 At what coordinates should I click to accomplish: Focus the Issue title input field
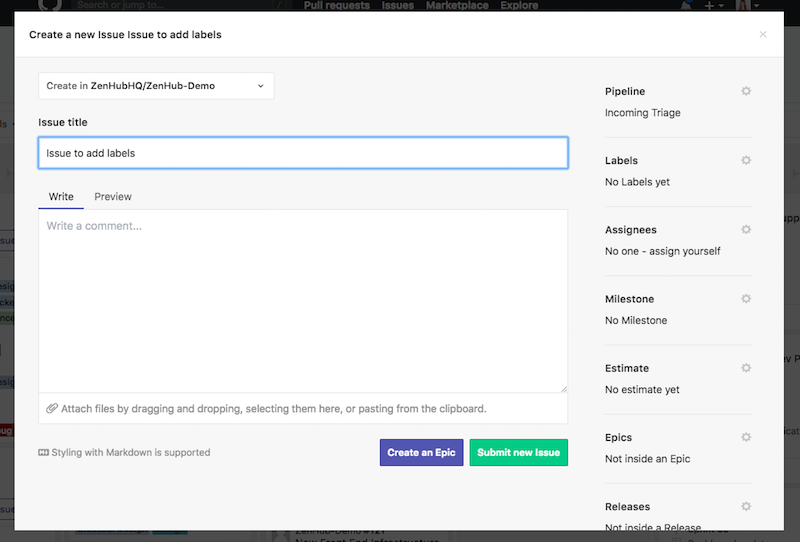303,153
